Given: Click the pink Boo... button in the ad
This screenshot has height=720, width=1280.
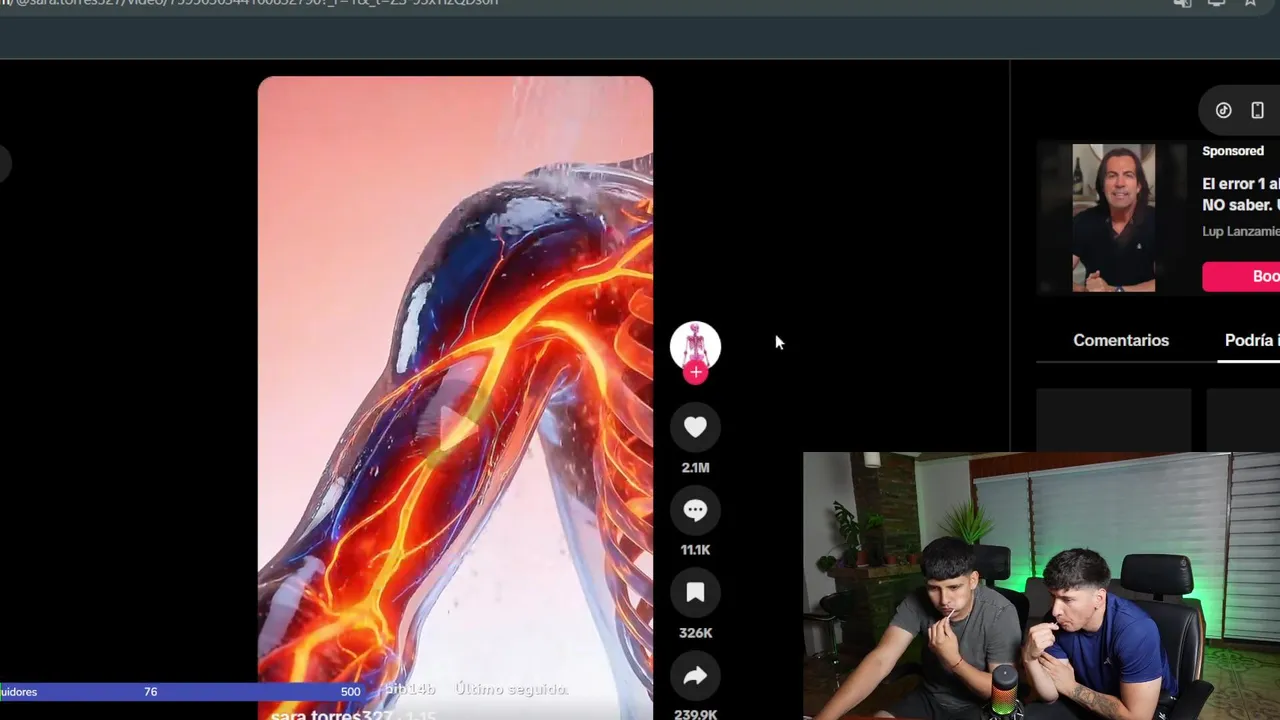Looking at the screenshot, I should [1241, 276].
